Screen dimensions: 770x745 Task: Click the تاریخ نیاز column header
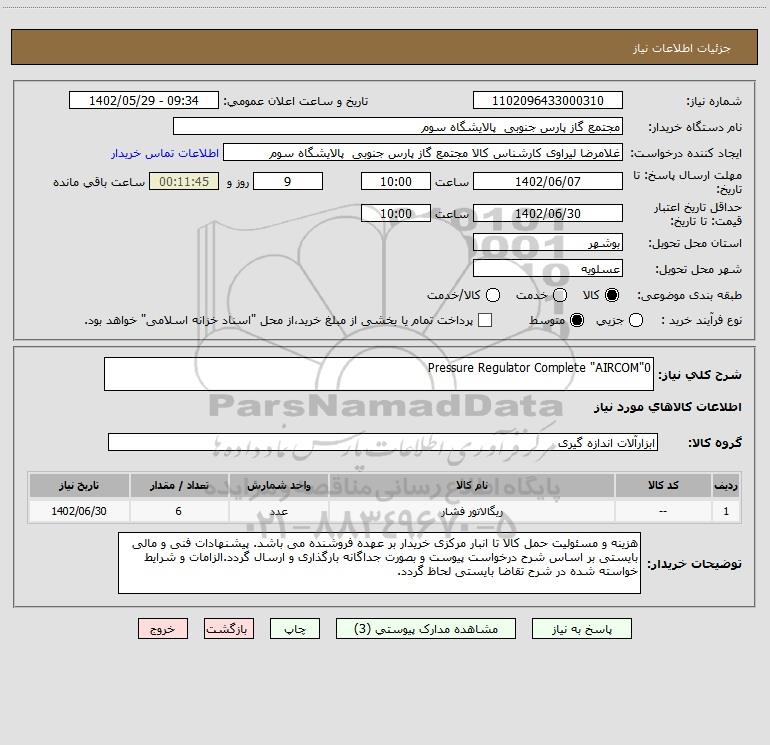[x=79, y=485]
